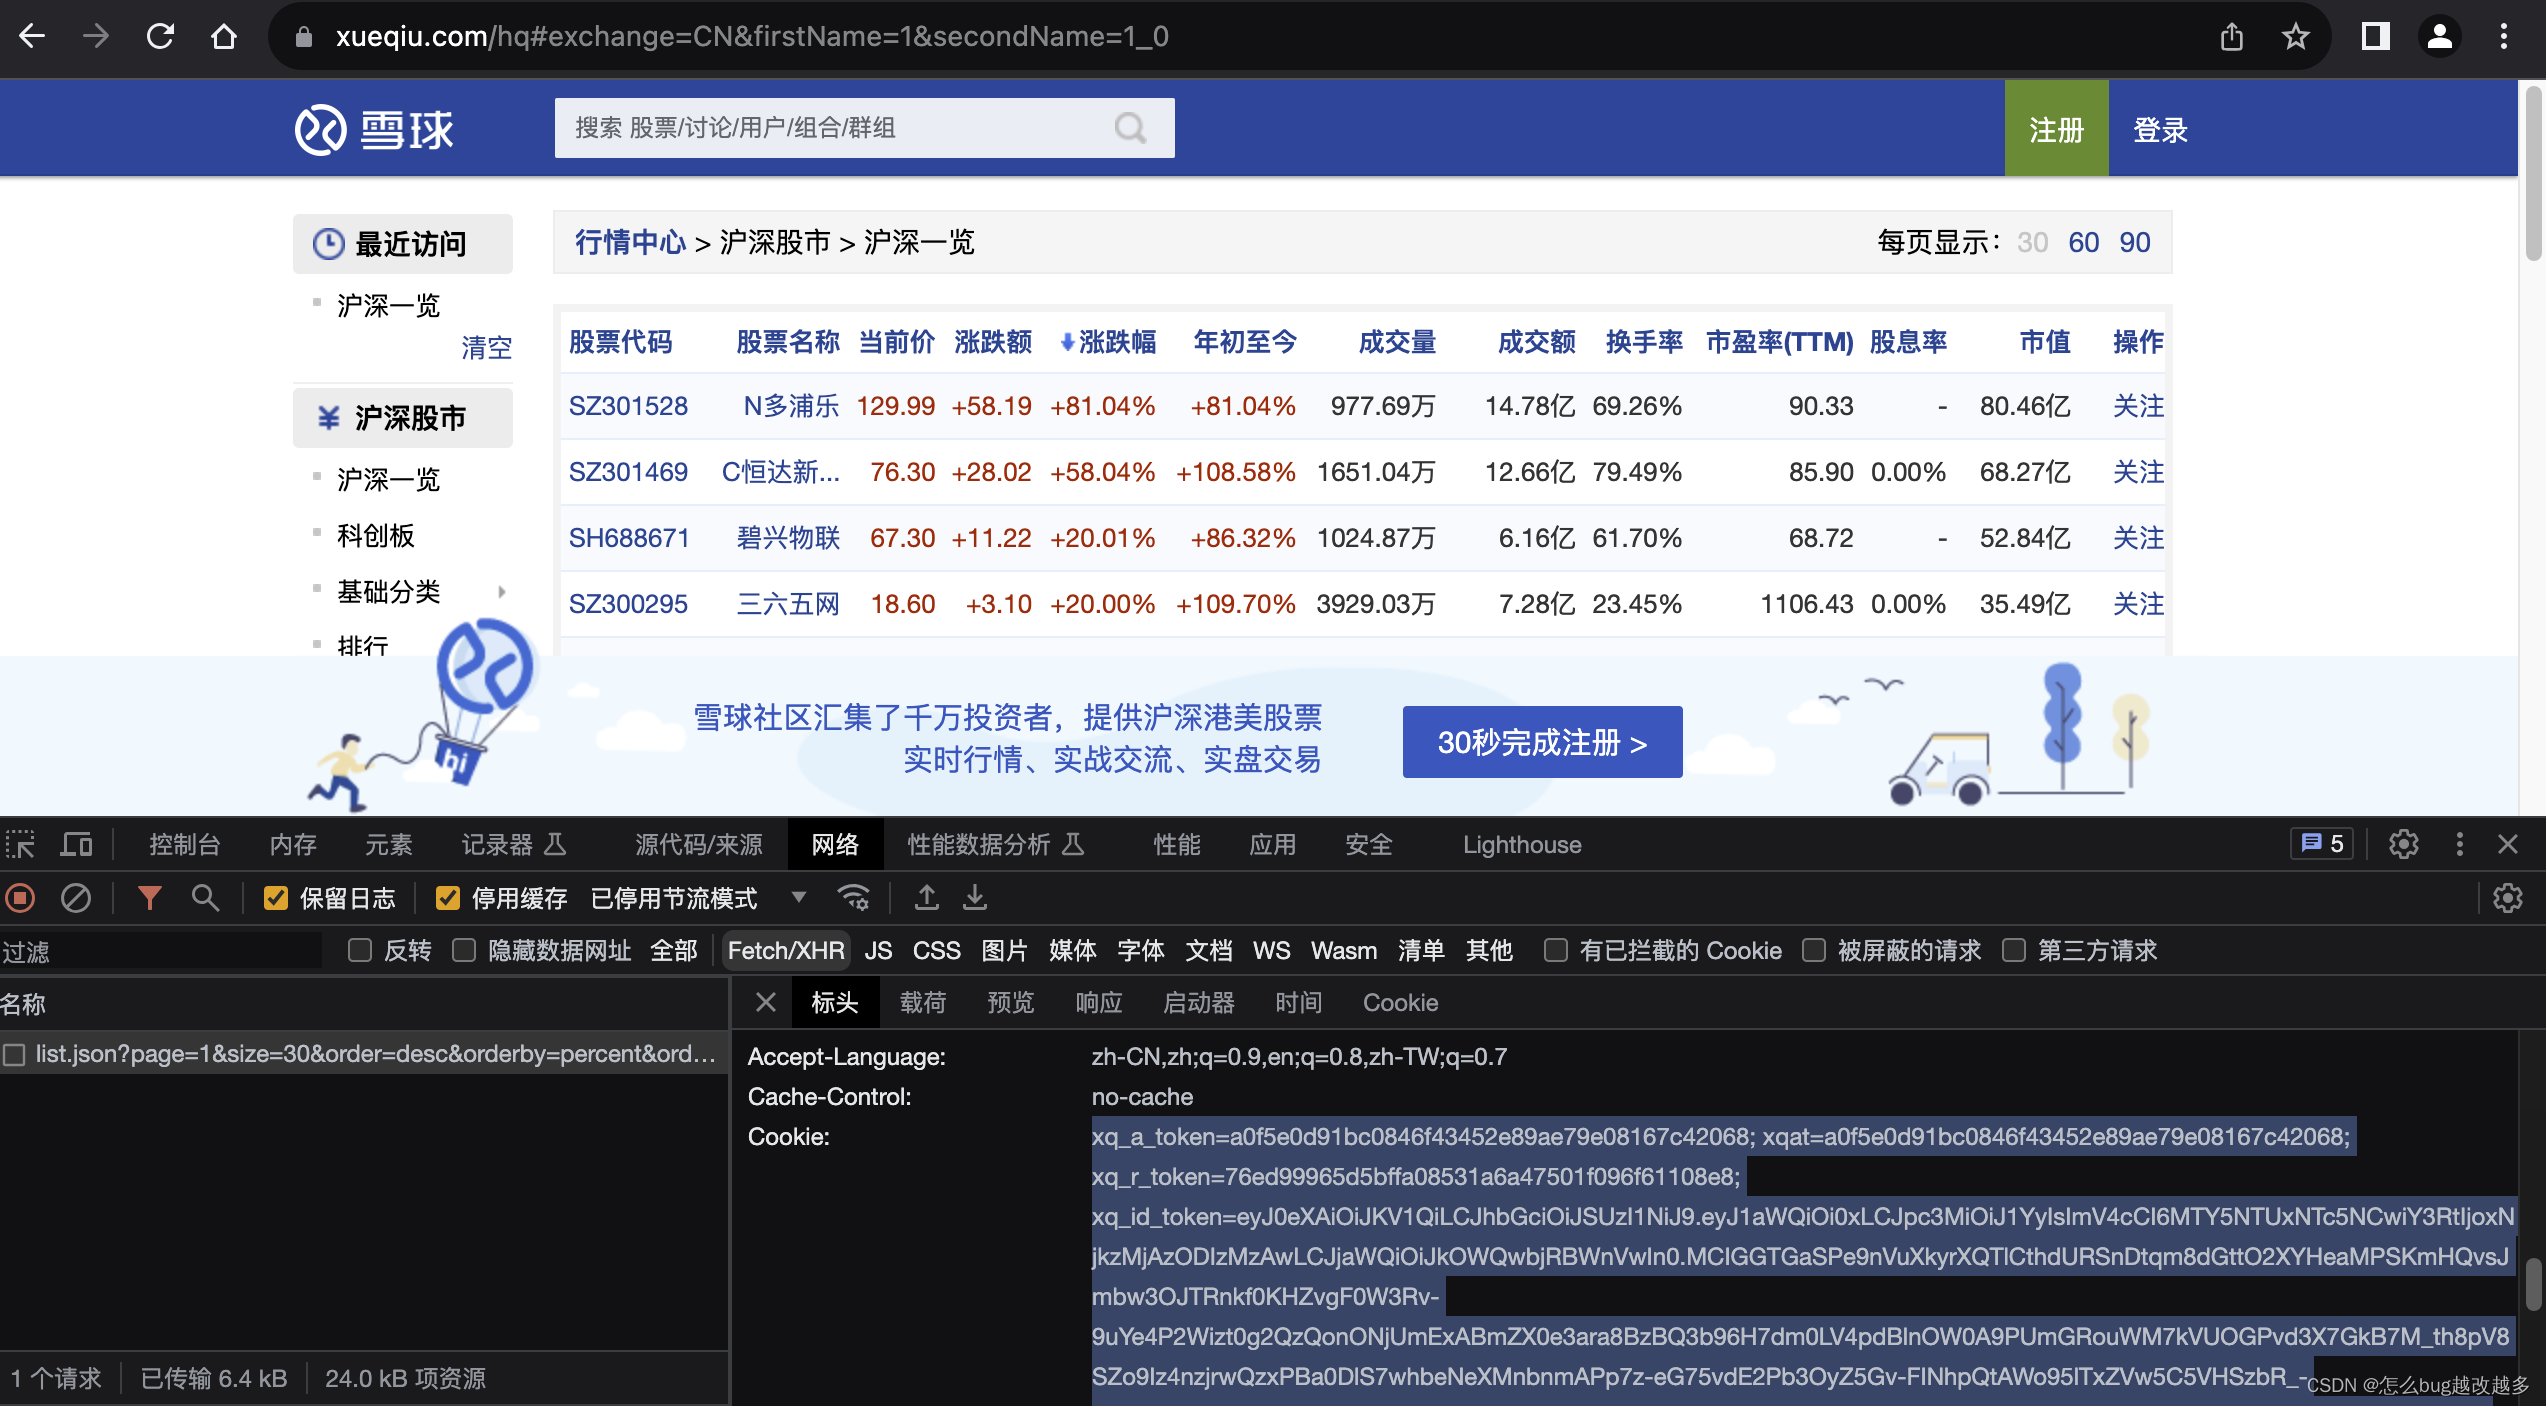Click the network filter funnel icon
The image size is (2546, 1406).
[149, 898]
